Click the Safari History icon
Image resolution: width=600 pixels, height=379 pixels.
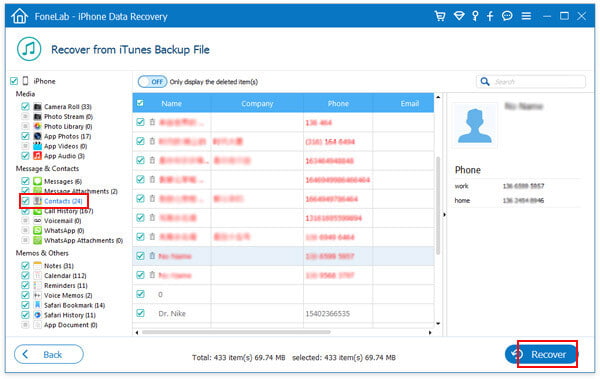tap(38, 315)
